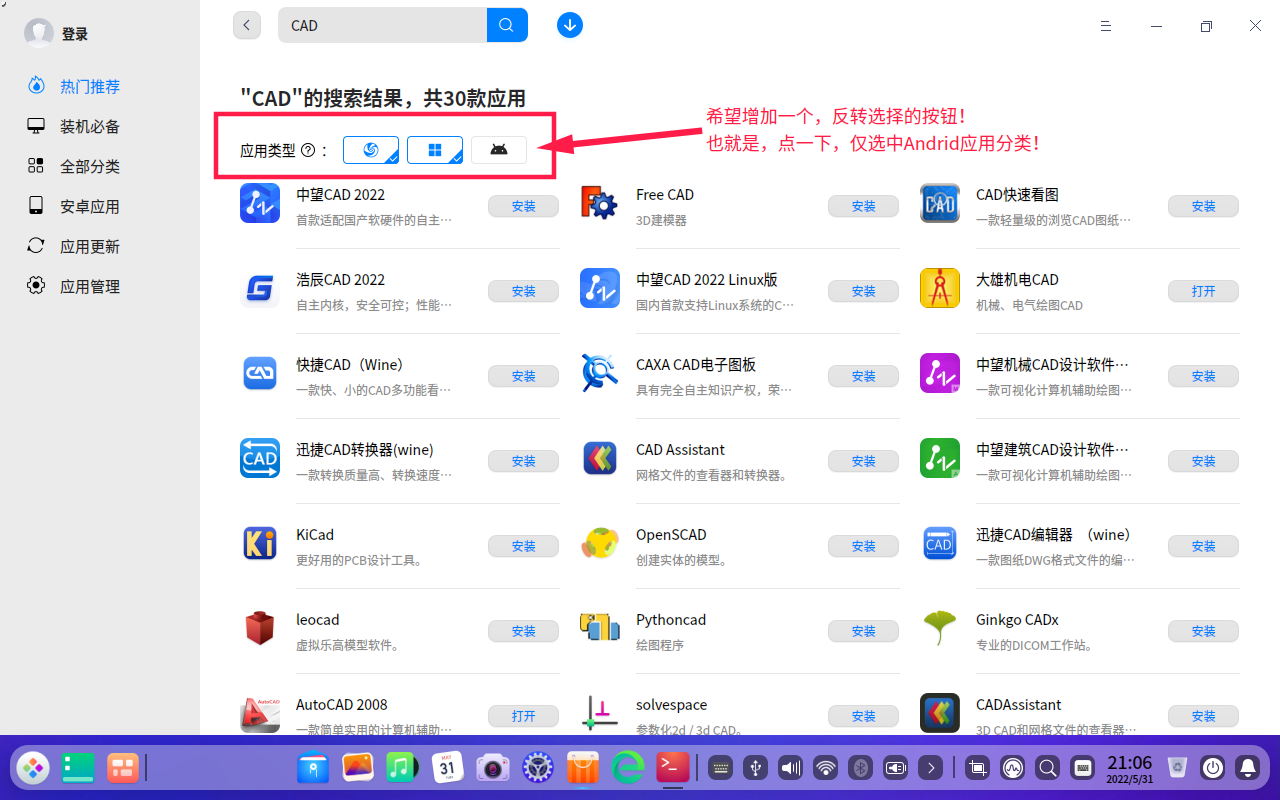
Task: Enable the Android app type filter
Action: (x=499, y=150)
